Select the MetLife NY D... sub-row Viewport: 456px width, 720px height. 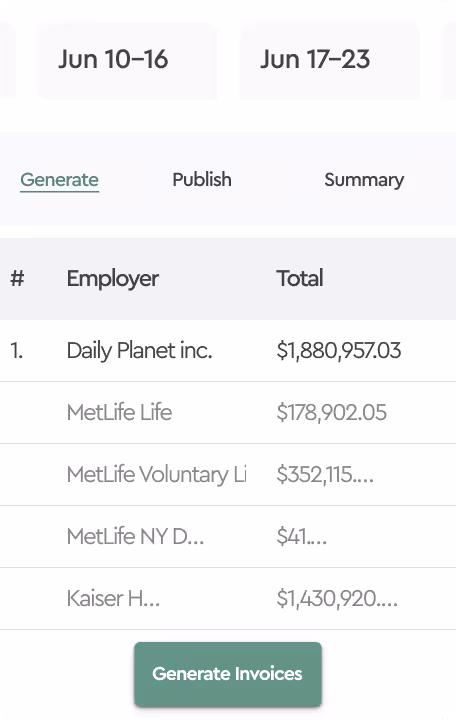(x=228, y=536)
